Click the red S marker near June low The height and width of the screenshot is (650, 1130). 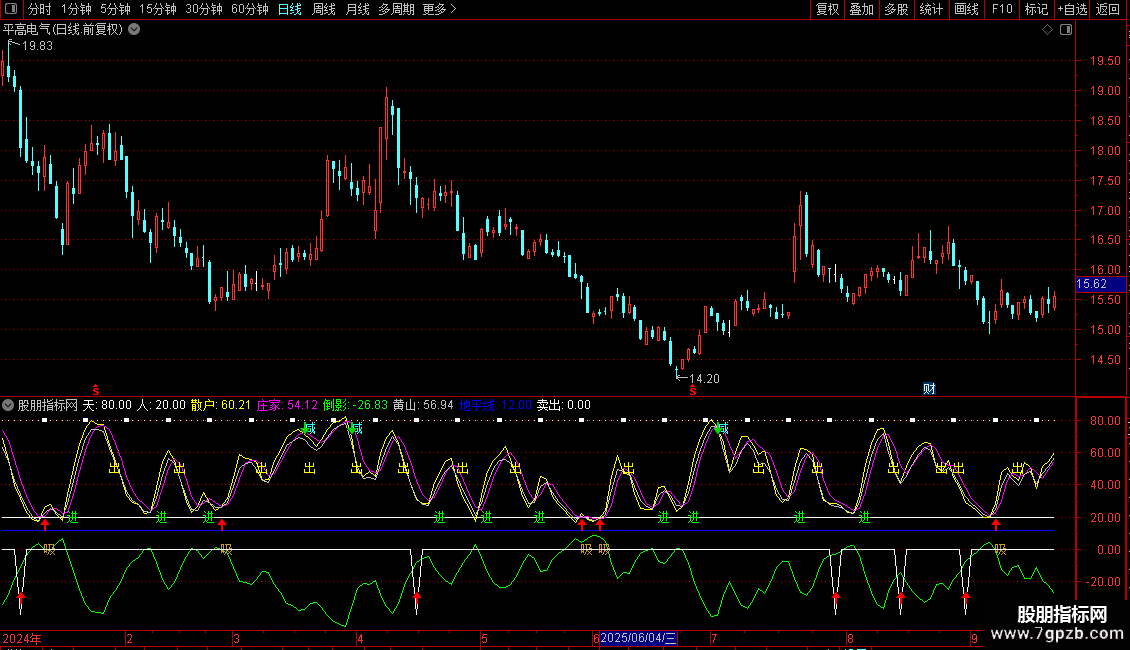tap(693, 390)
